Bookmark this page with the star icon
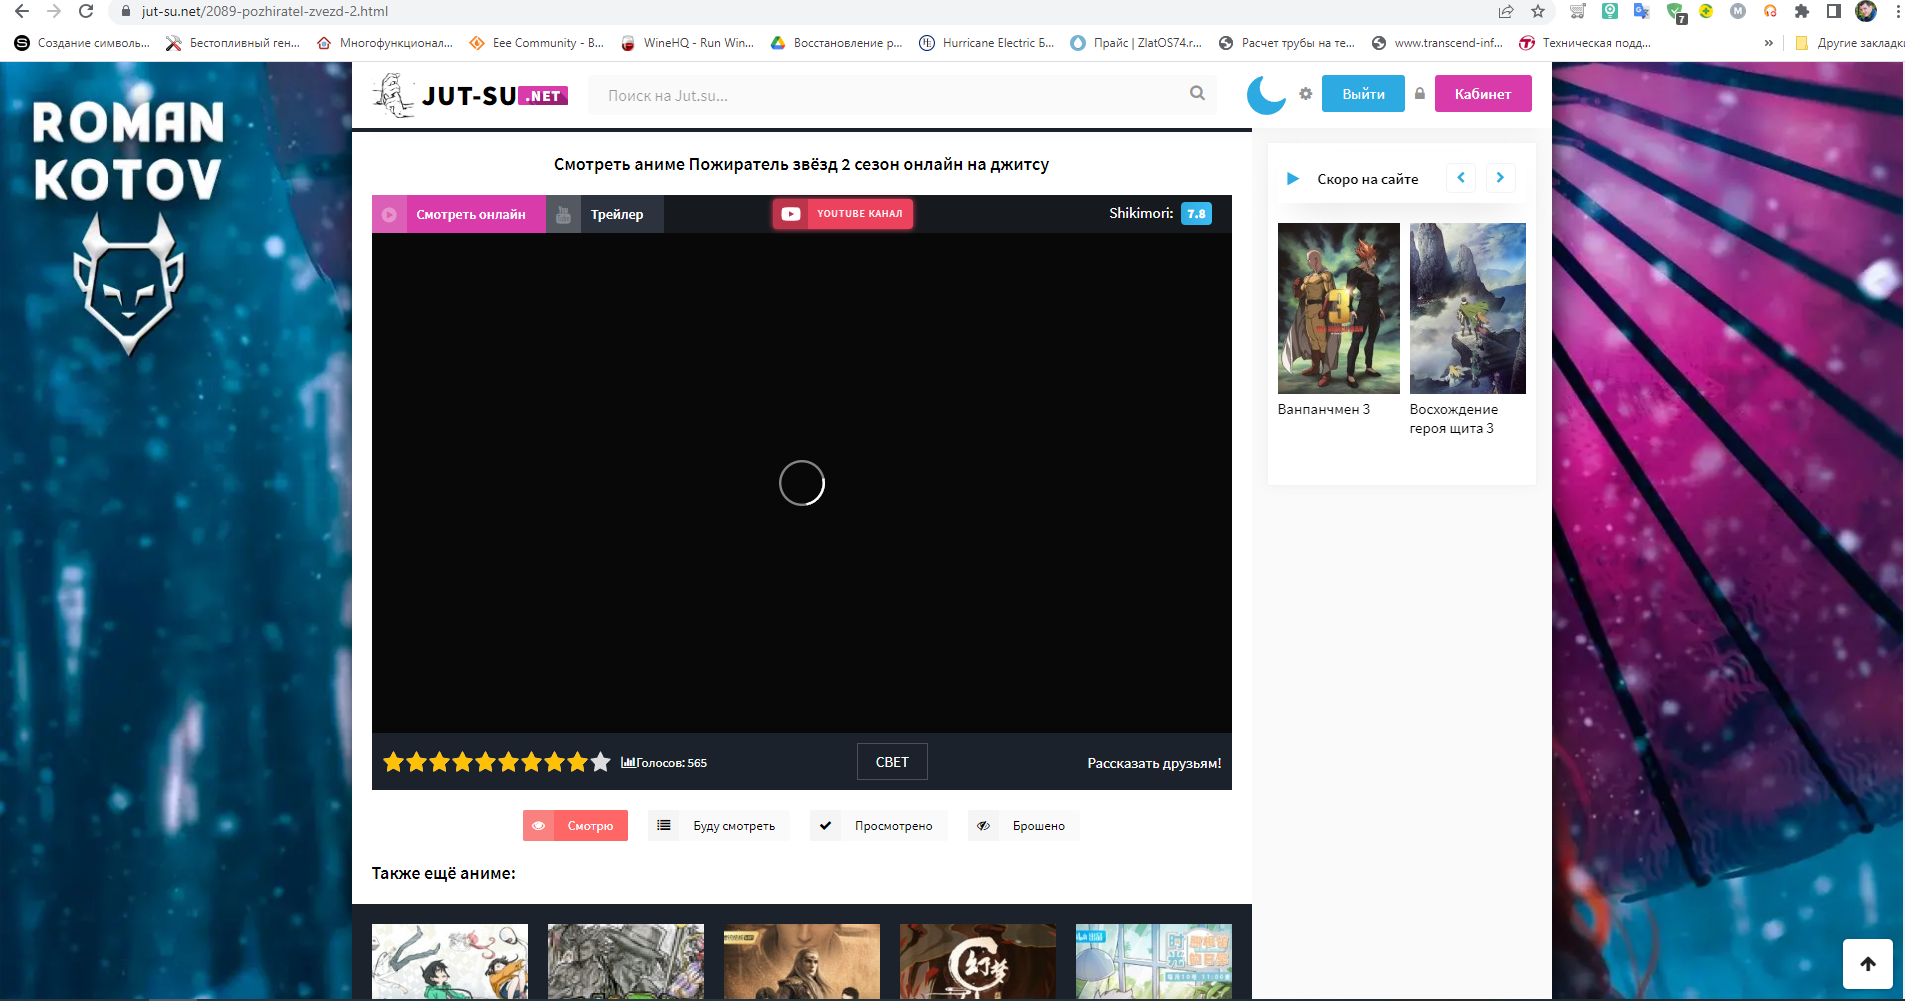The width and height of the screenshot is (1905, 1001). pos(1538,12)
